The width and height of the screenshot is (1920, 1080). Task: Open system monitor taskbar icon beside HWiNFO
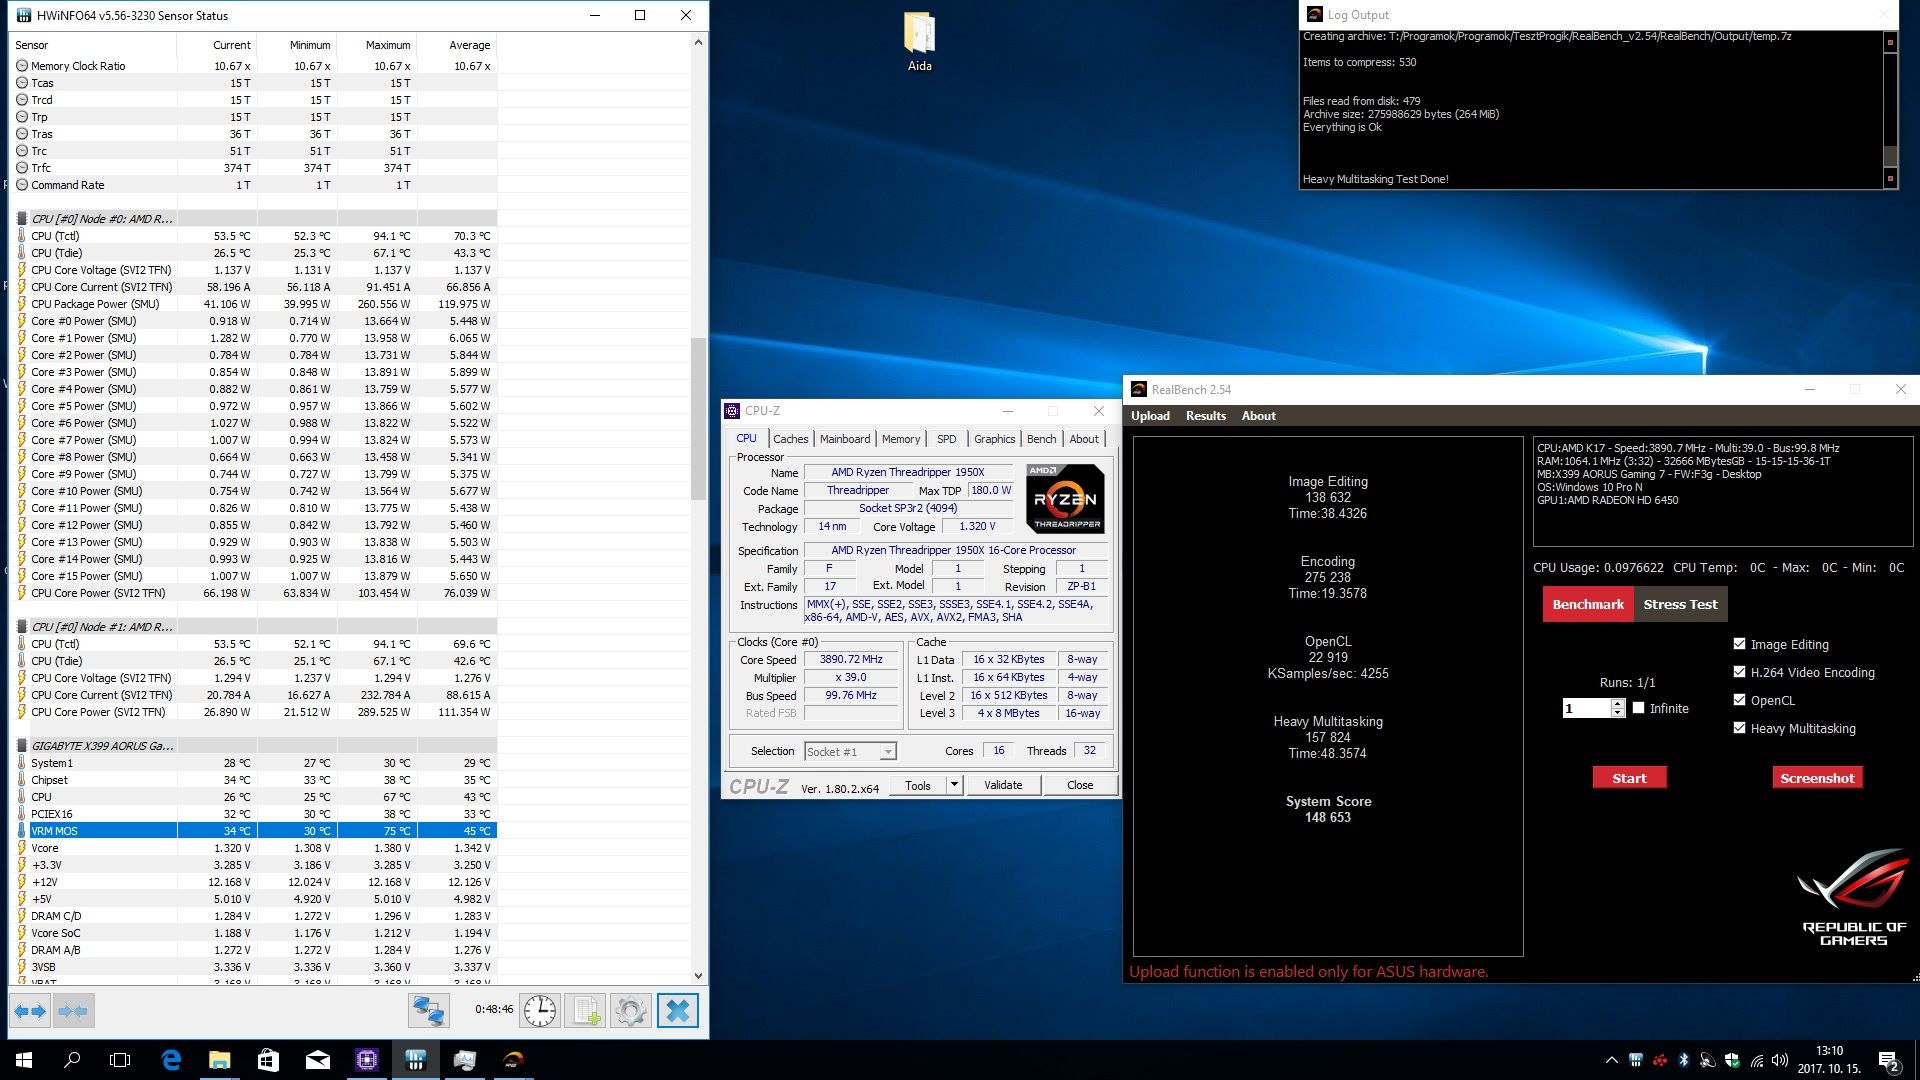(x=464, y=1060)
